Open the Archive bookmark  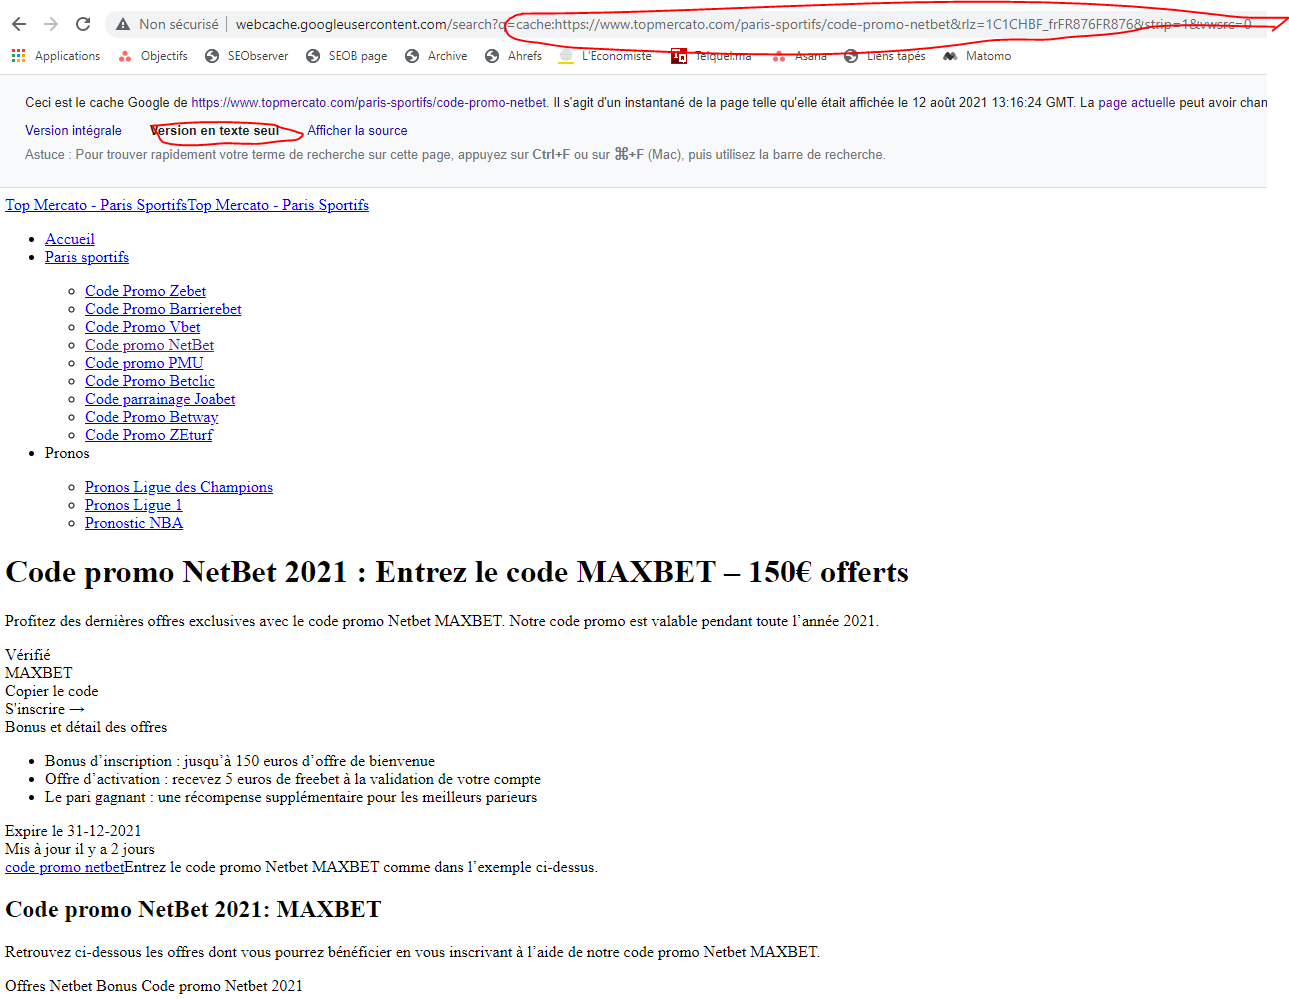pyautogui.click(x=436, y=56)
